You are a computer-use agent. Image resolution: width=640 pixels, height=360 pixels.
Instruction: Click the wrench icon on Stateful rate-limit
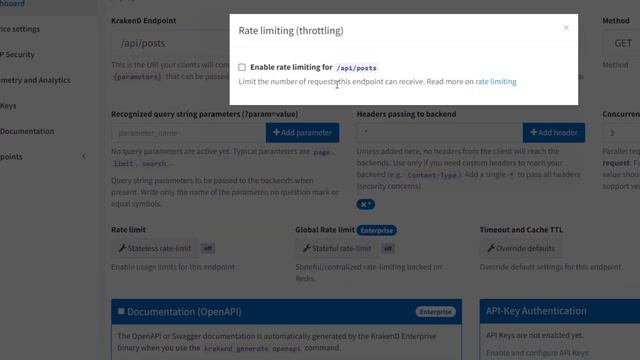tap(307, 248)
